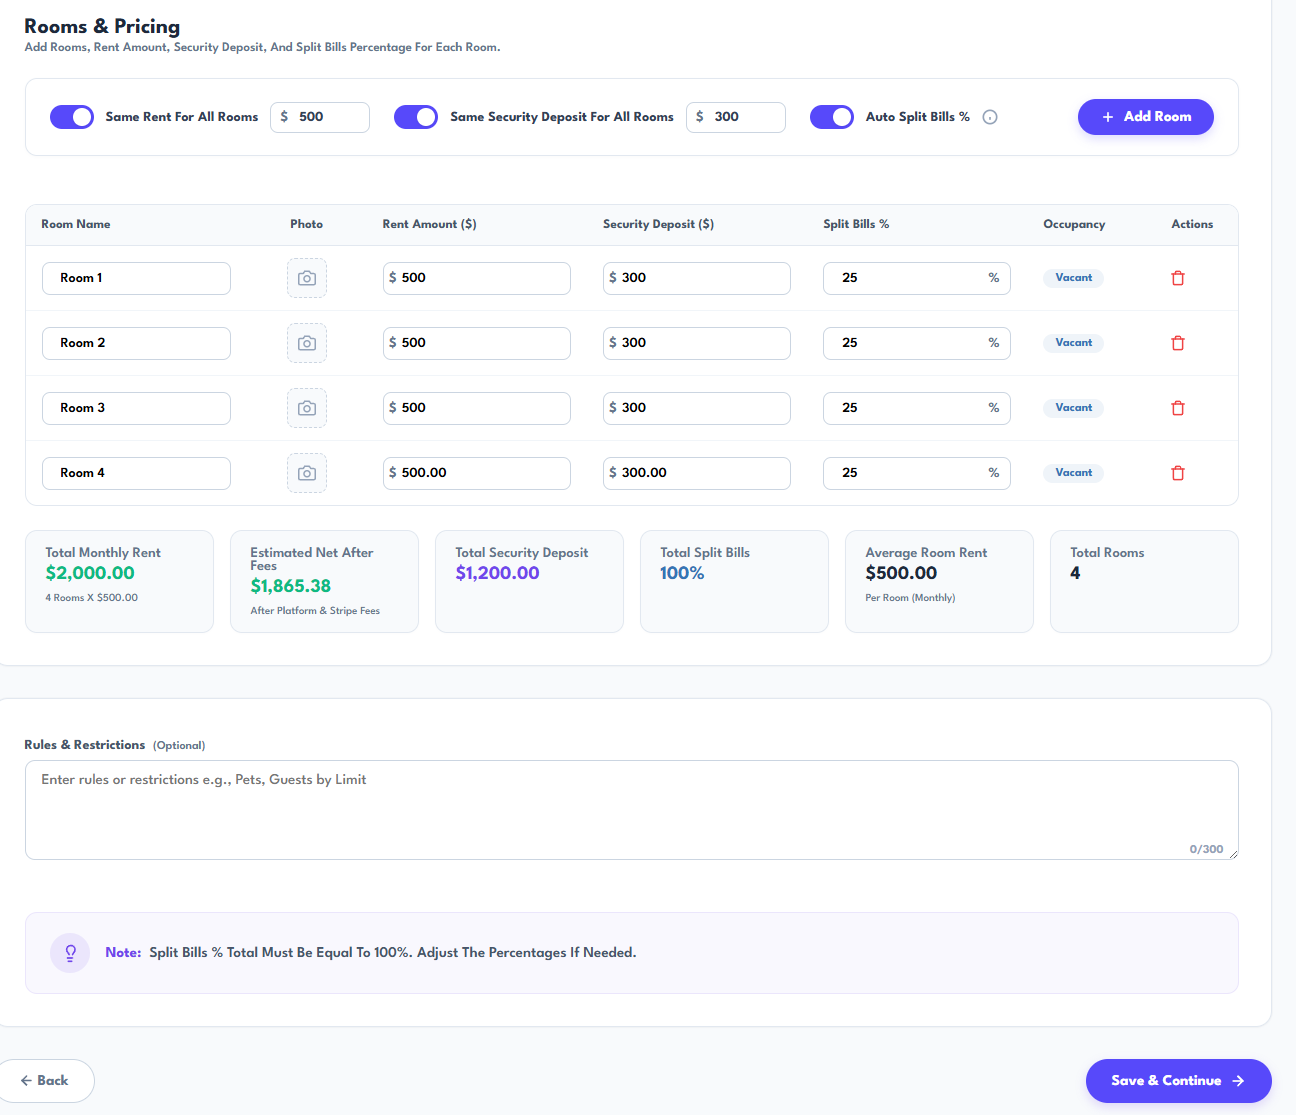Click the Rules & Restrictions text area

pos(632,810)
